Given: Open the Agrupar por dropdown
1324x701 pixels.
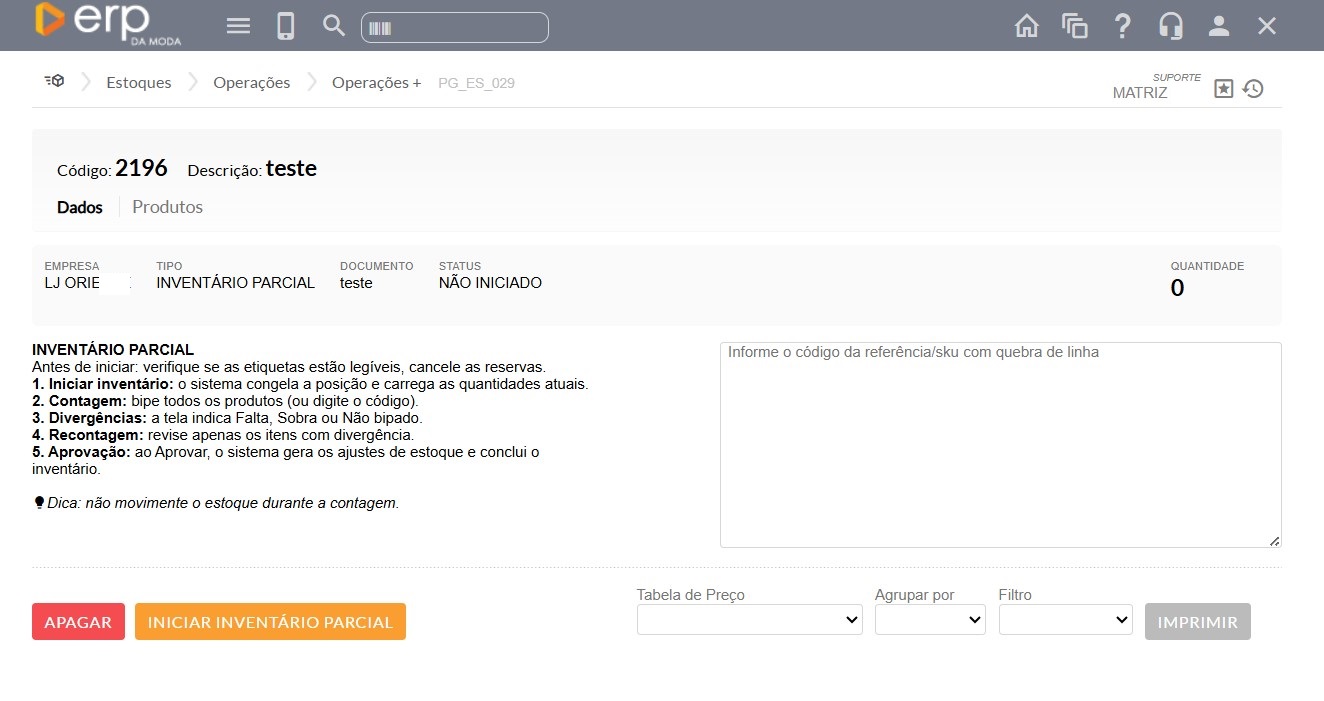Looking at the screenshot, I should click(x=930, y=620).
